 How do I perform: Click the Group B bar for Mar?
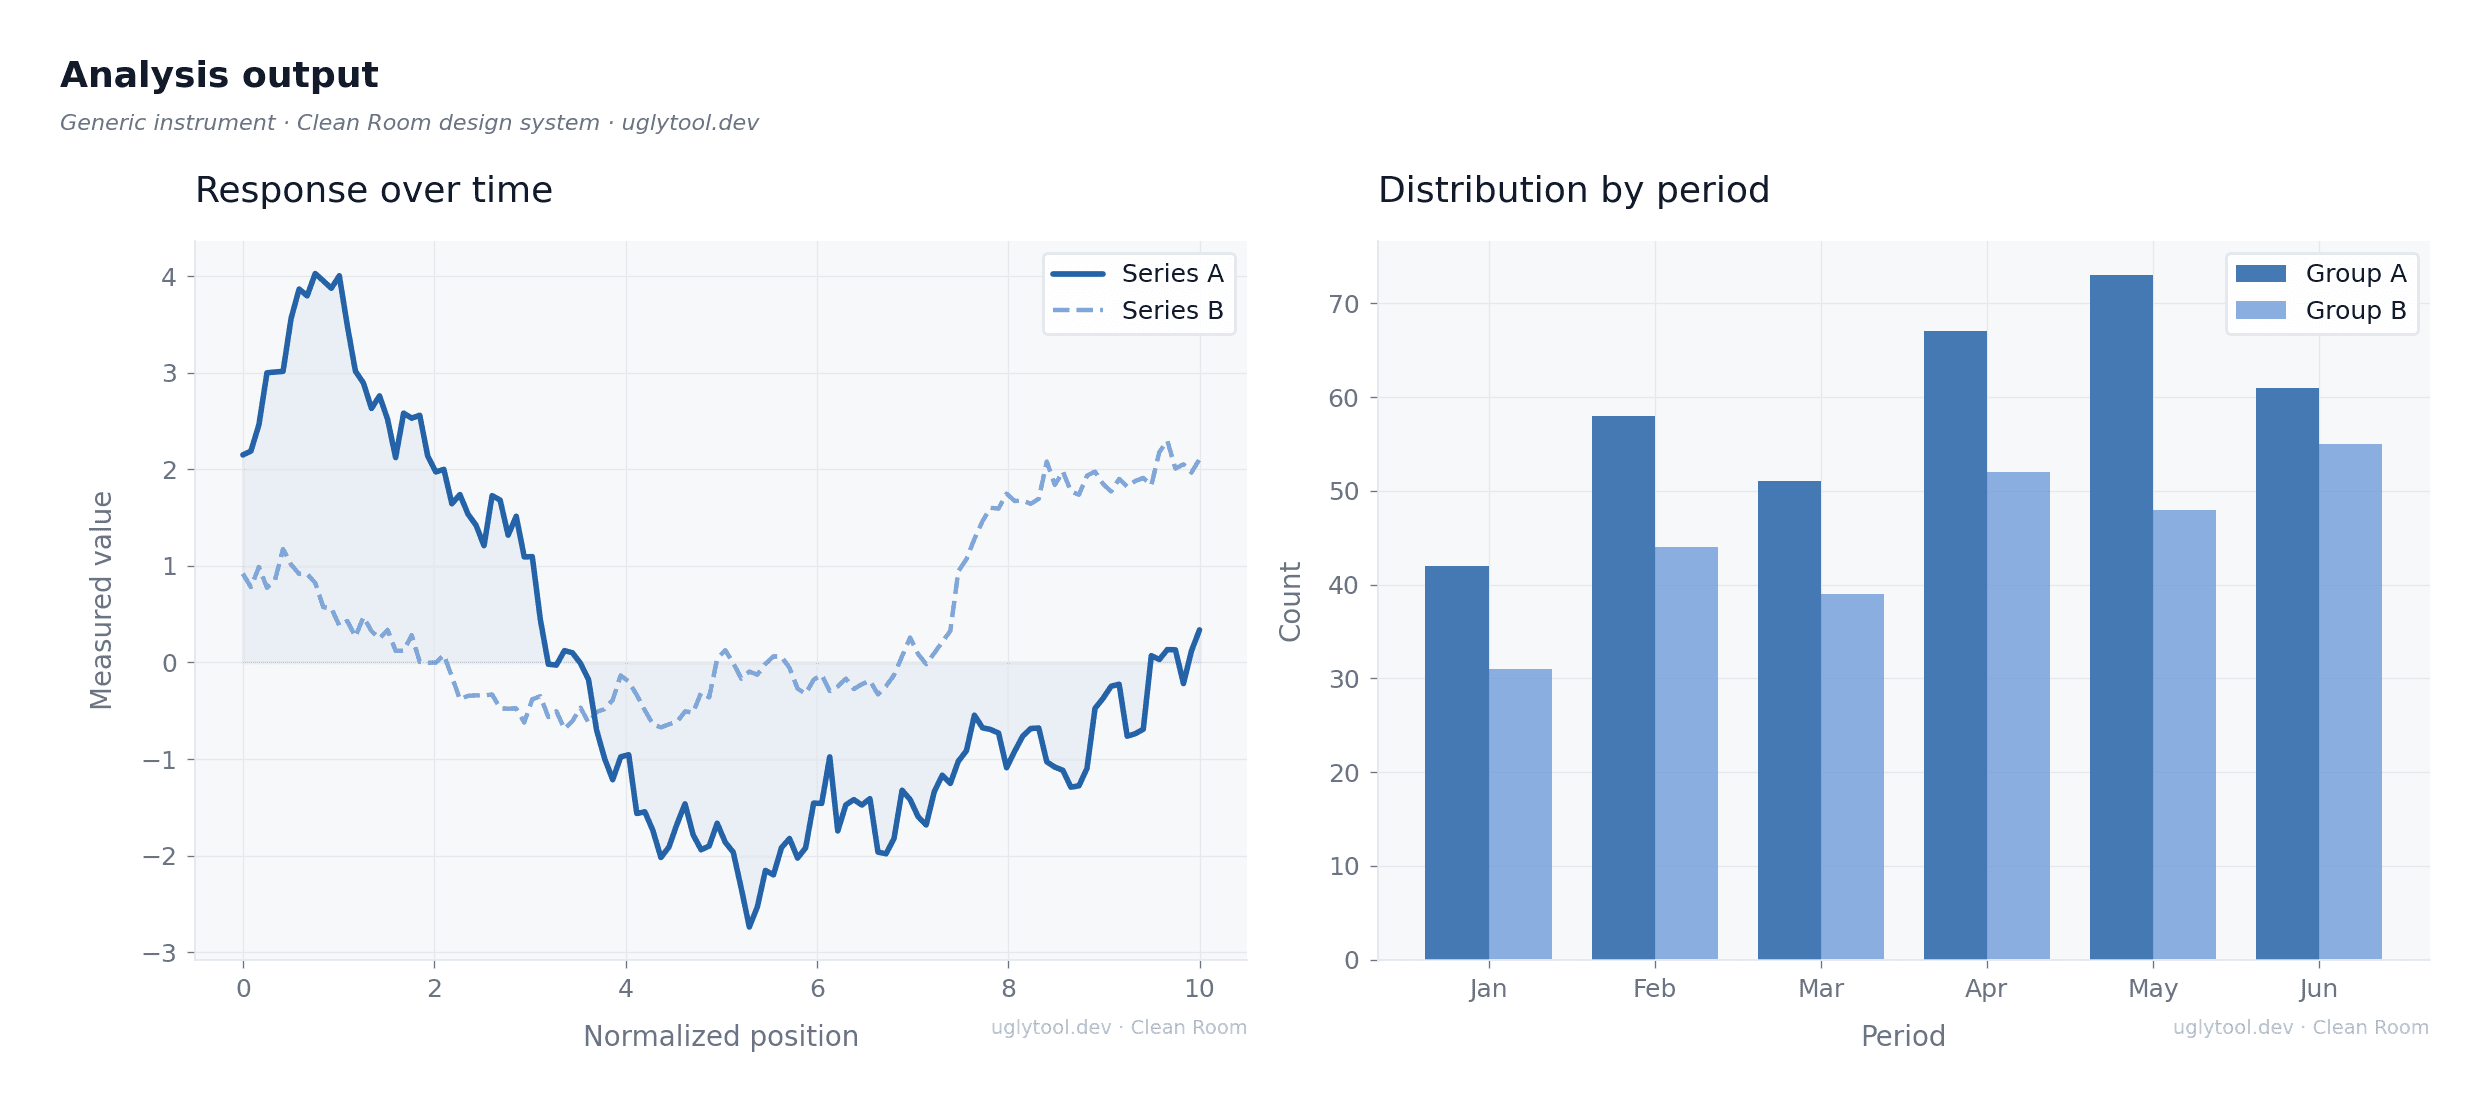click(x=1852, y=776)
